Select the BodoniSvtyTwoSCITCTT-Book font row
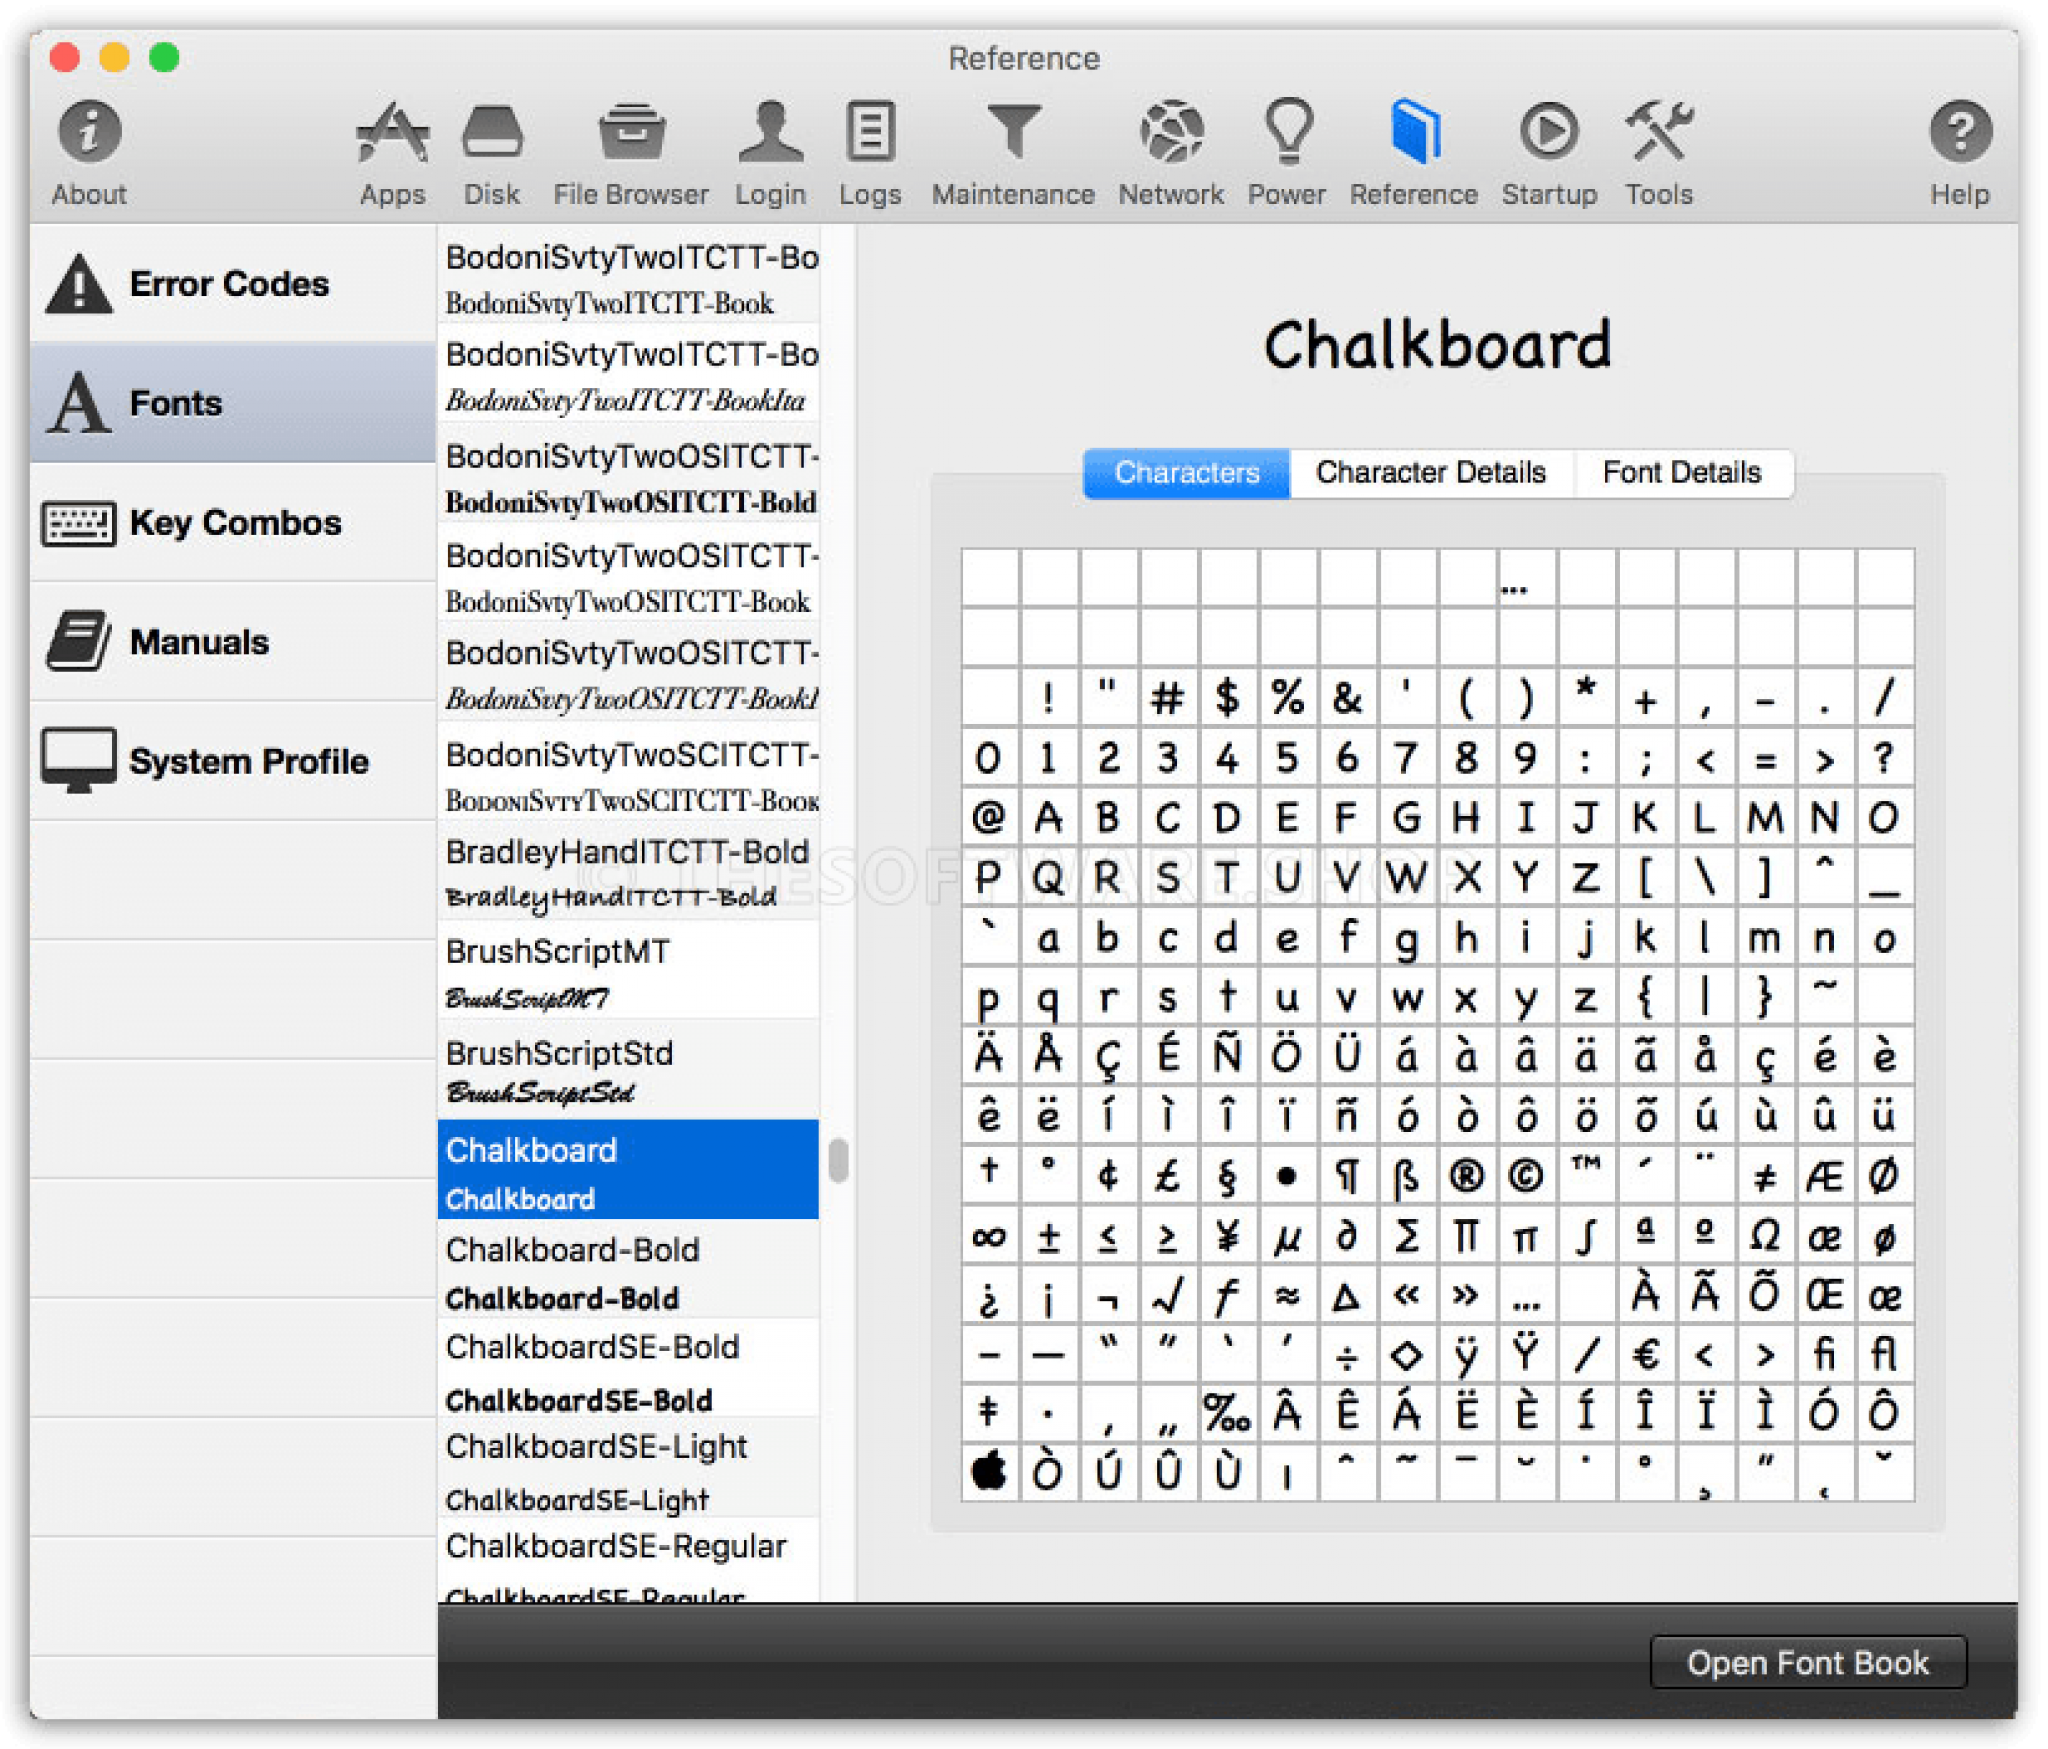The height and width of the screenshot is (1749, 2048). coord(628,772)
